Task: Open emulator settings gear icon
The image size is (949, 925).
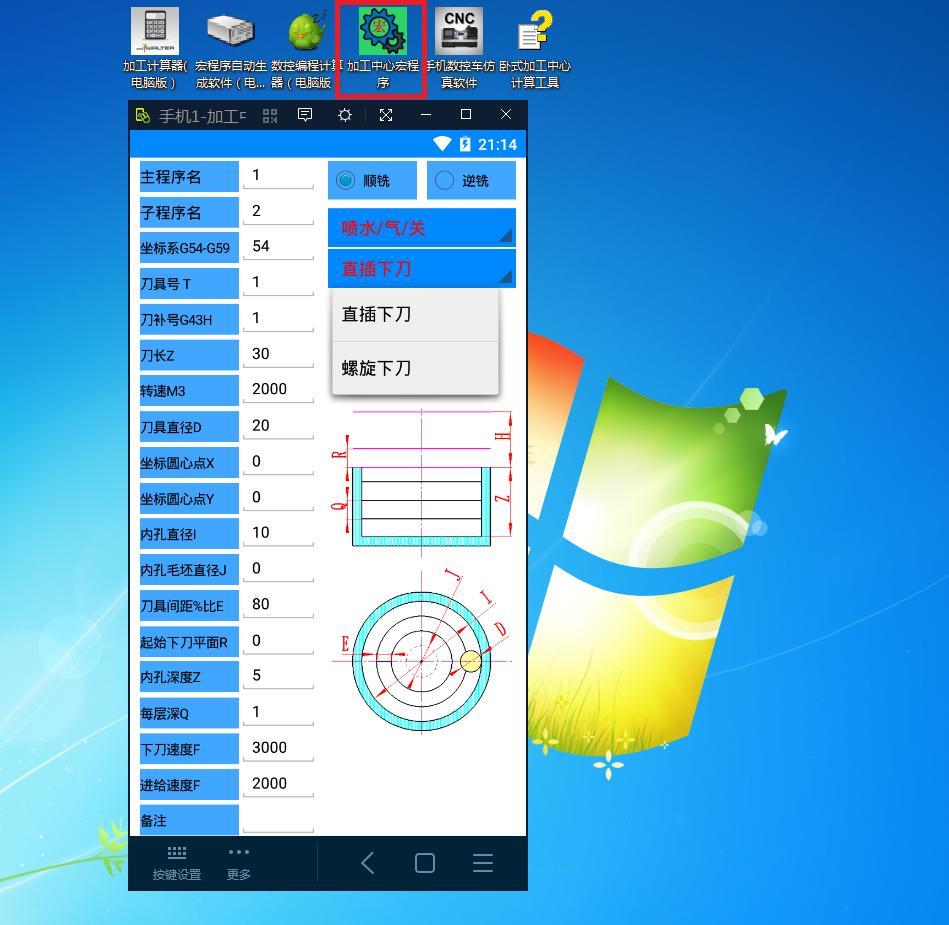Action: click(345, 115)
